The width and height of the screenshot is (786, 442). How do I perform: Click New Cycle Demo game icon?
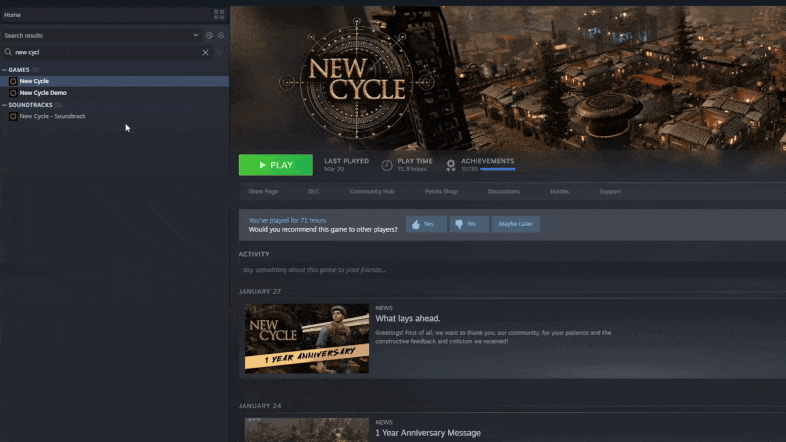(x=13, y=93)
